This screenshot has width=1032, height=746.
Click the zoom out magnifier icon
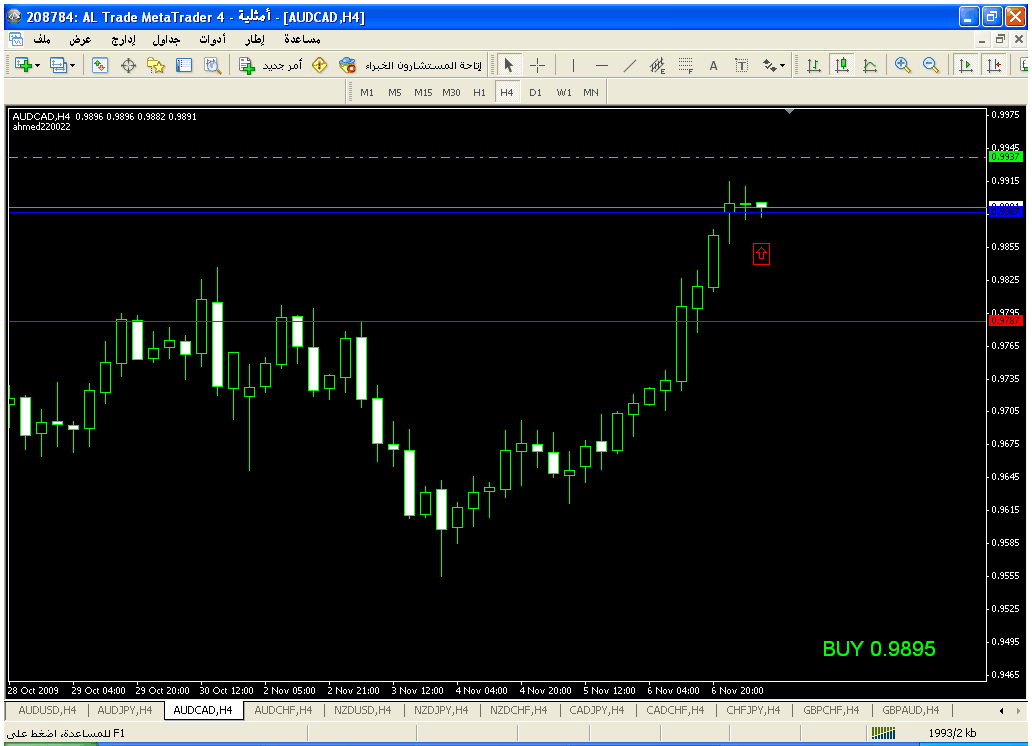pos(931,65)
